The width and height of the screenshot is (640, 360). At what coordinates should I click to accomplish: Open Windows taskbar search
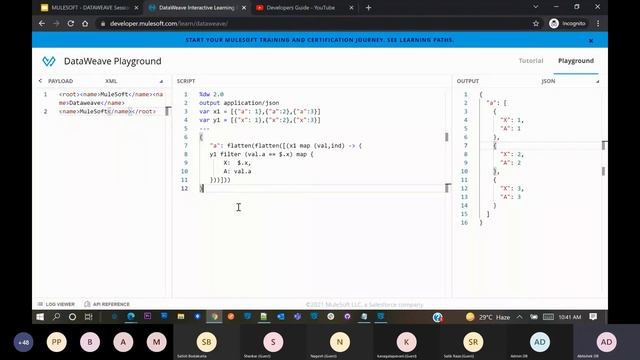pyautogui.click(x=56, y=317)
